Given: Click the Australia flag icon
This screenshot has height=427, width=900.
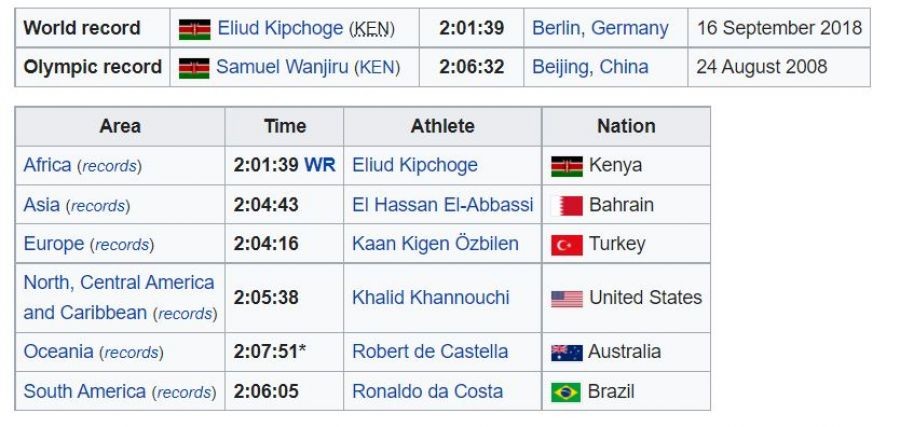Looking at the screenshot, I should [567, 352].
